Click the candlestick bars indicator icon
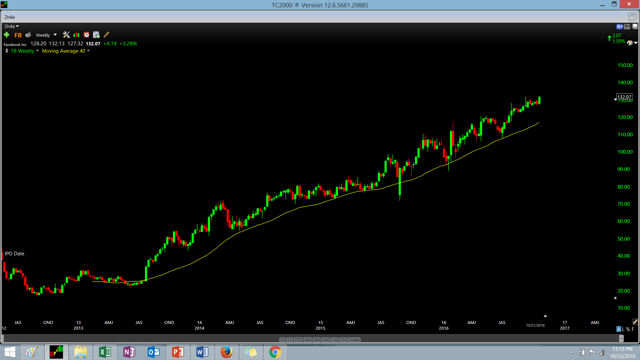This screenshot has width=640, height=360. click(76, 35)
